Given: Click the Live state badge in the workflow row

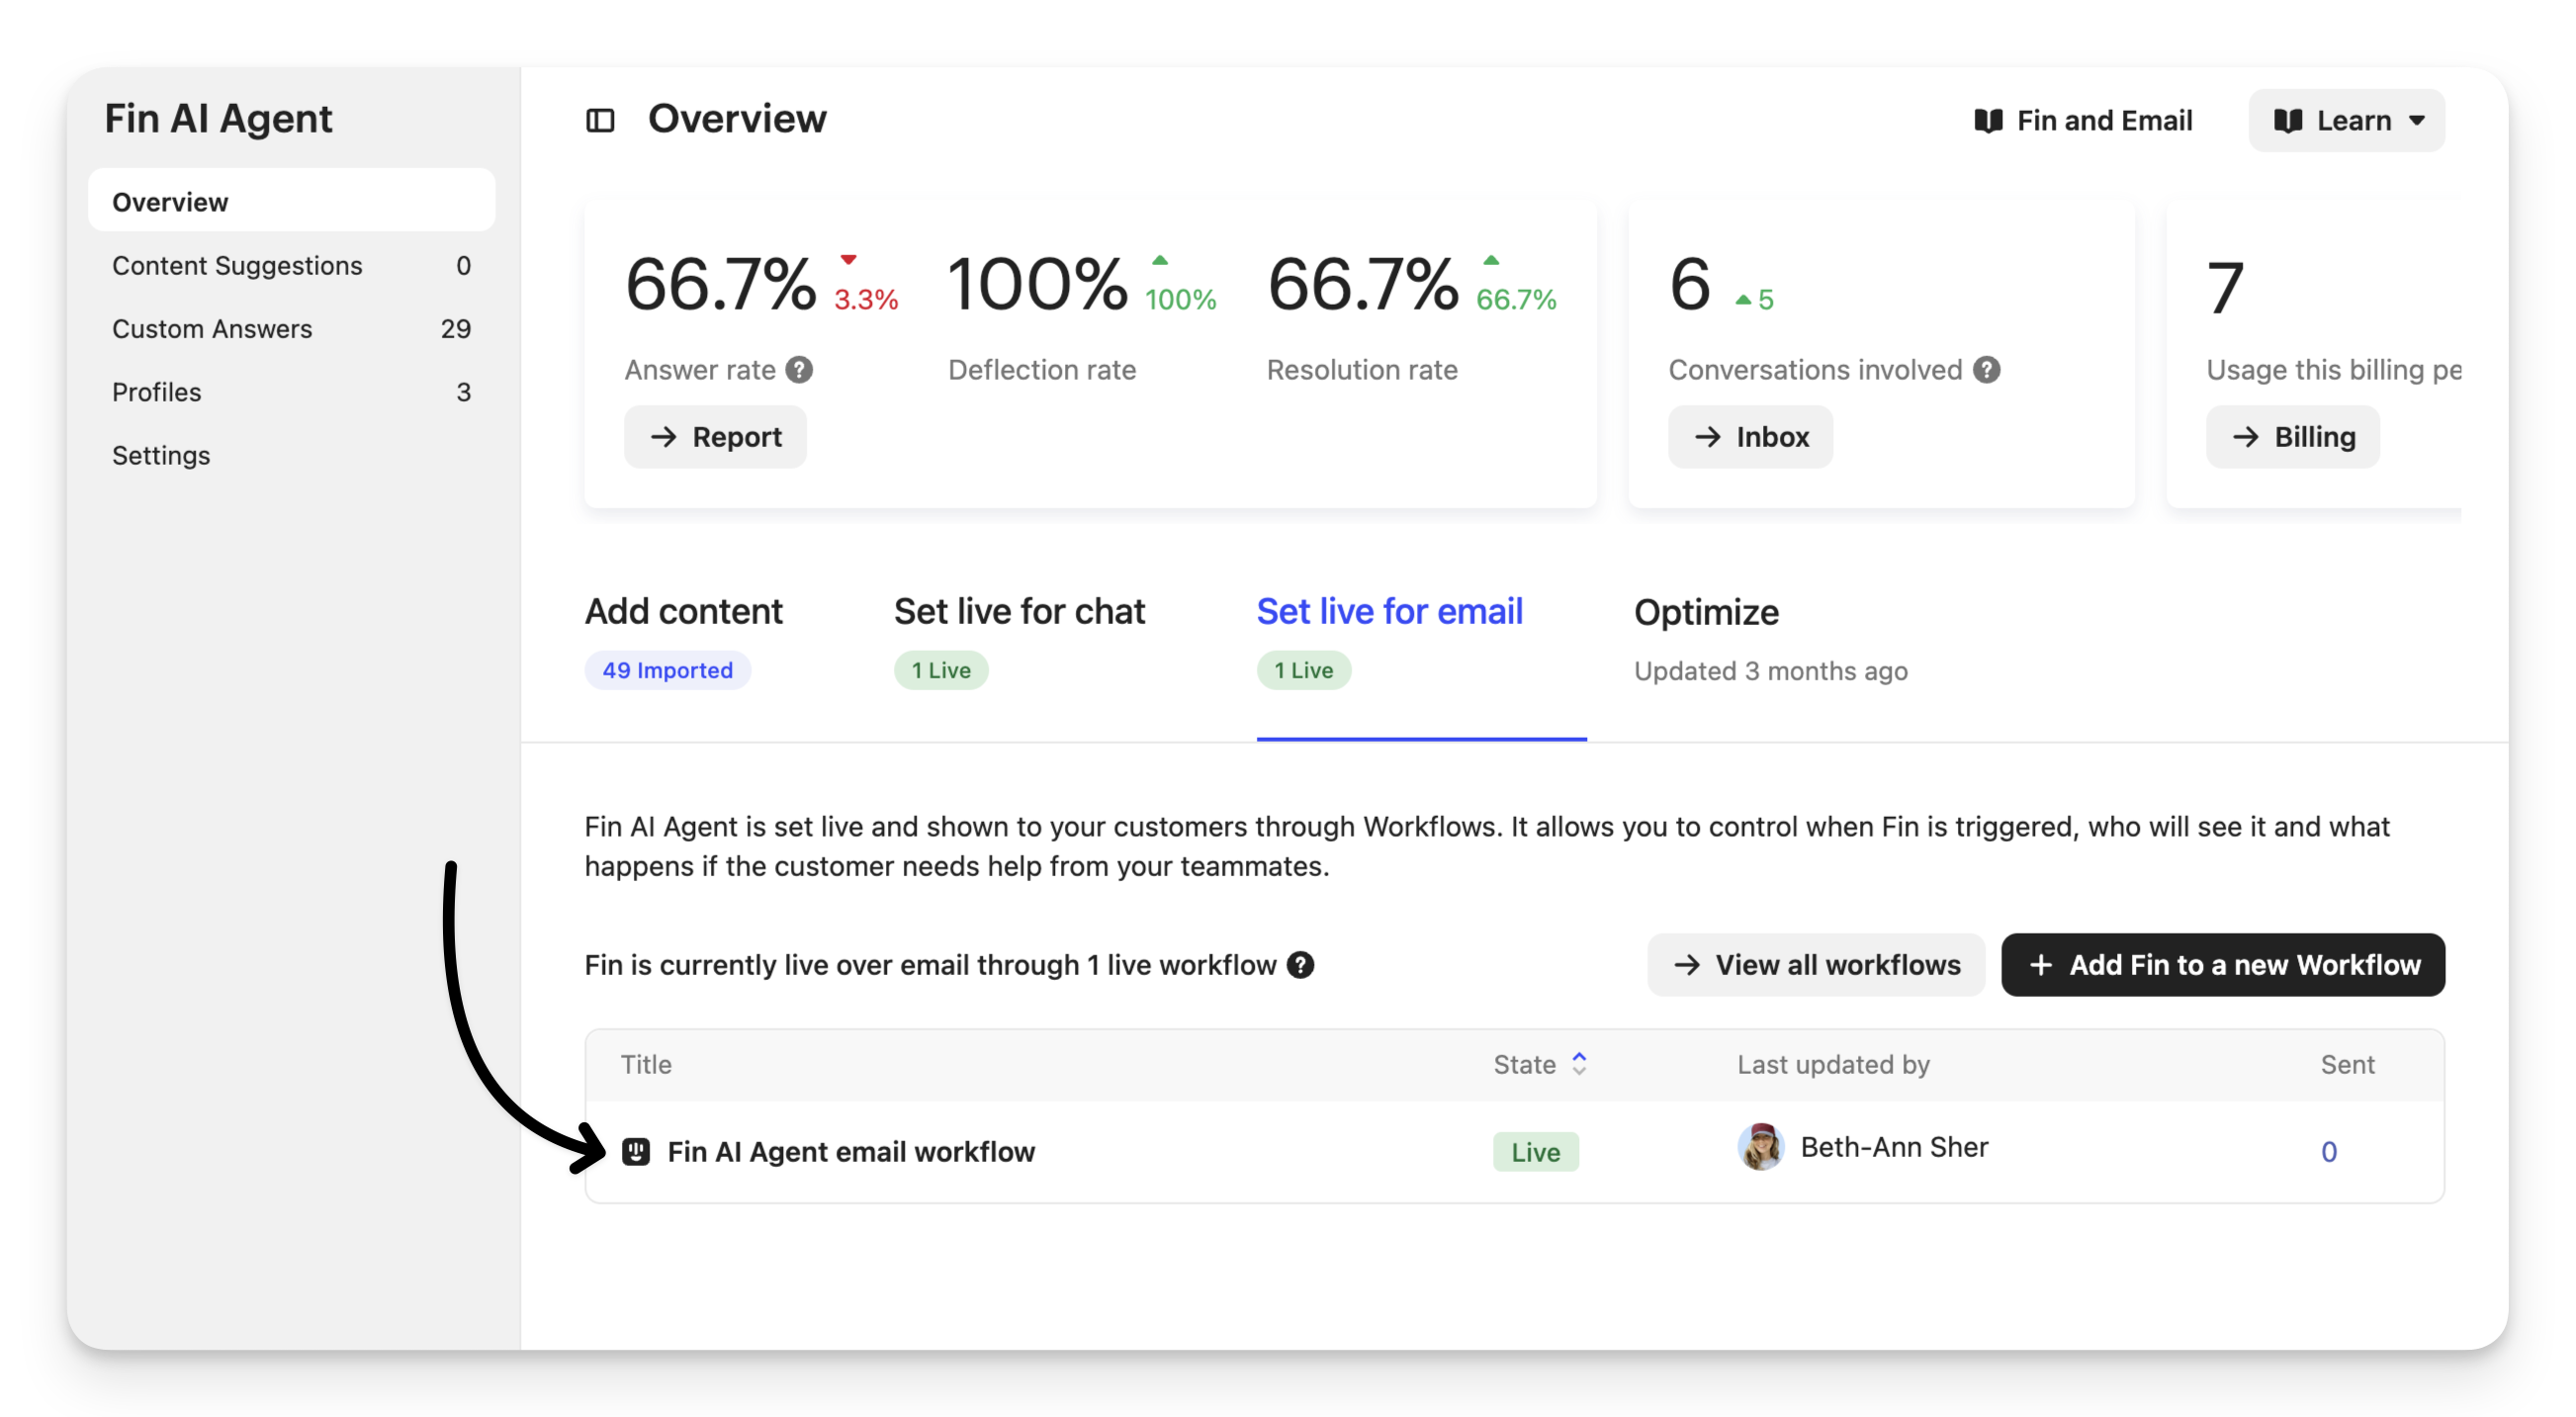Looking at the screenshot, I should pos(1535,1152).
